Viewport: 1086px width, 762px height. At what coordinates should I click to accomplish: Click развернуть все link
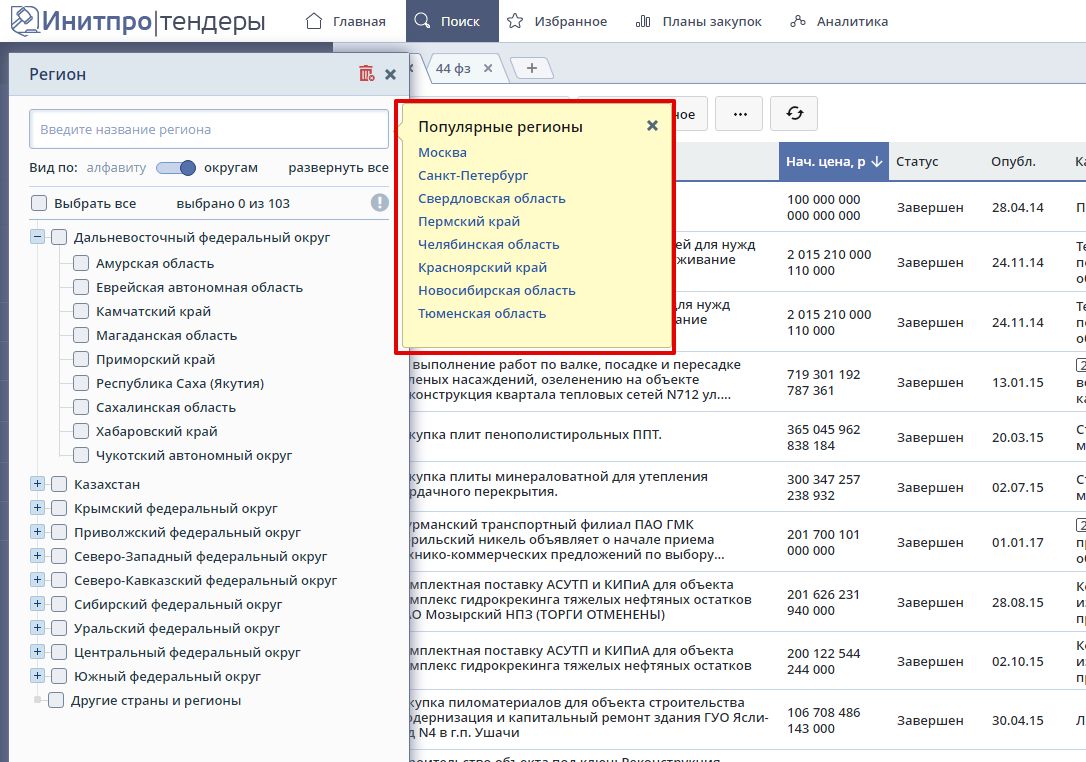point(338,168)
